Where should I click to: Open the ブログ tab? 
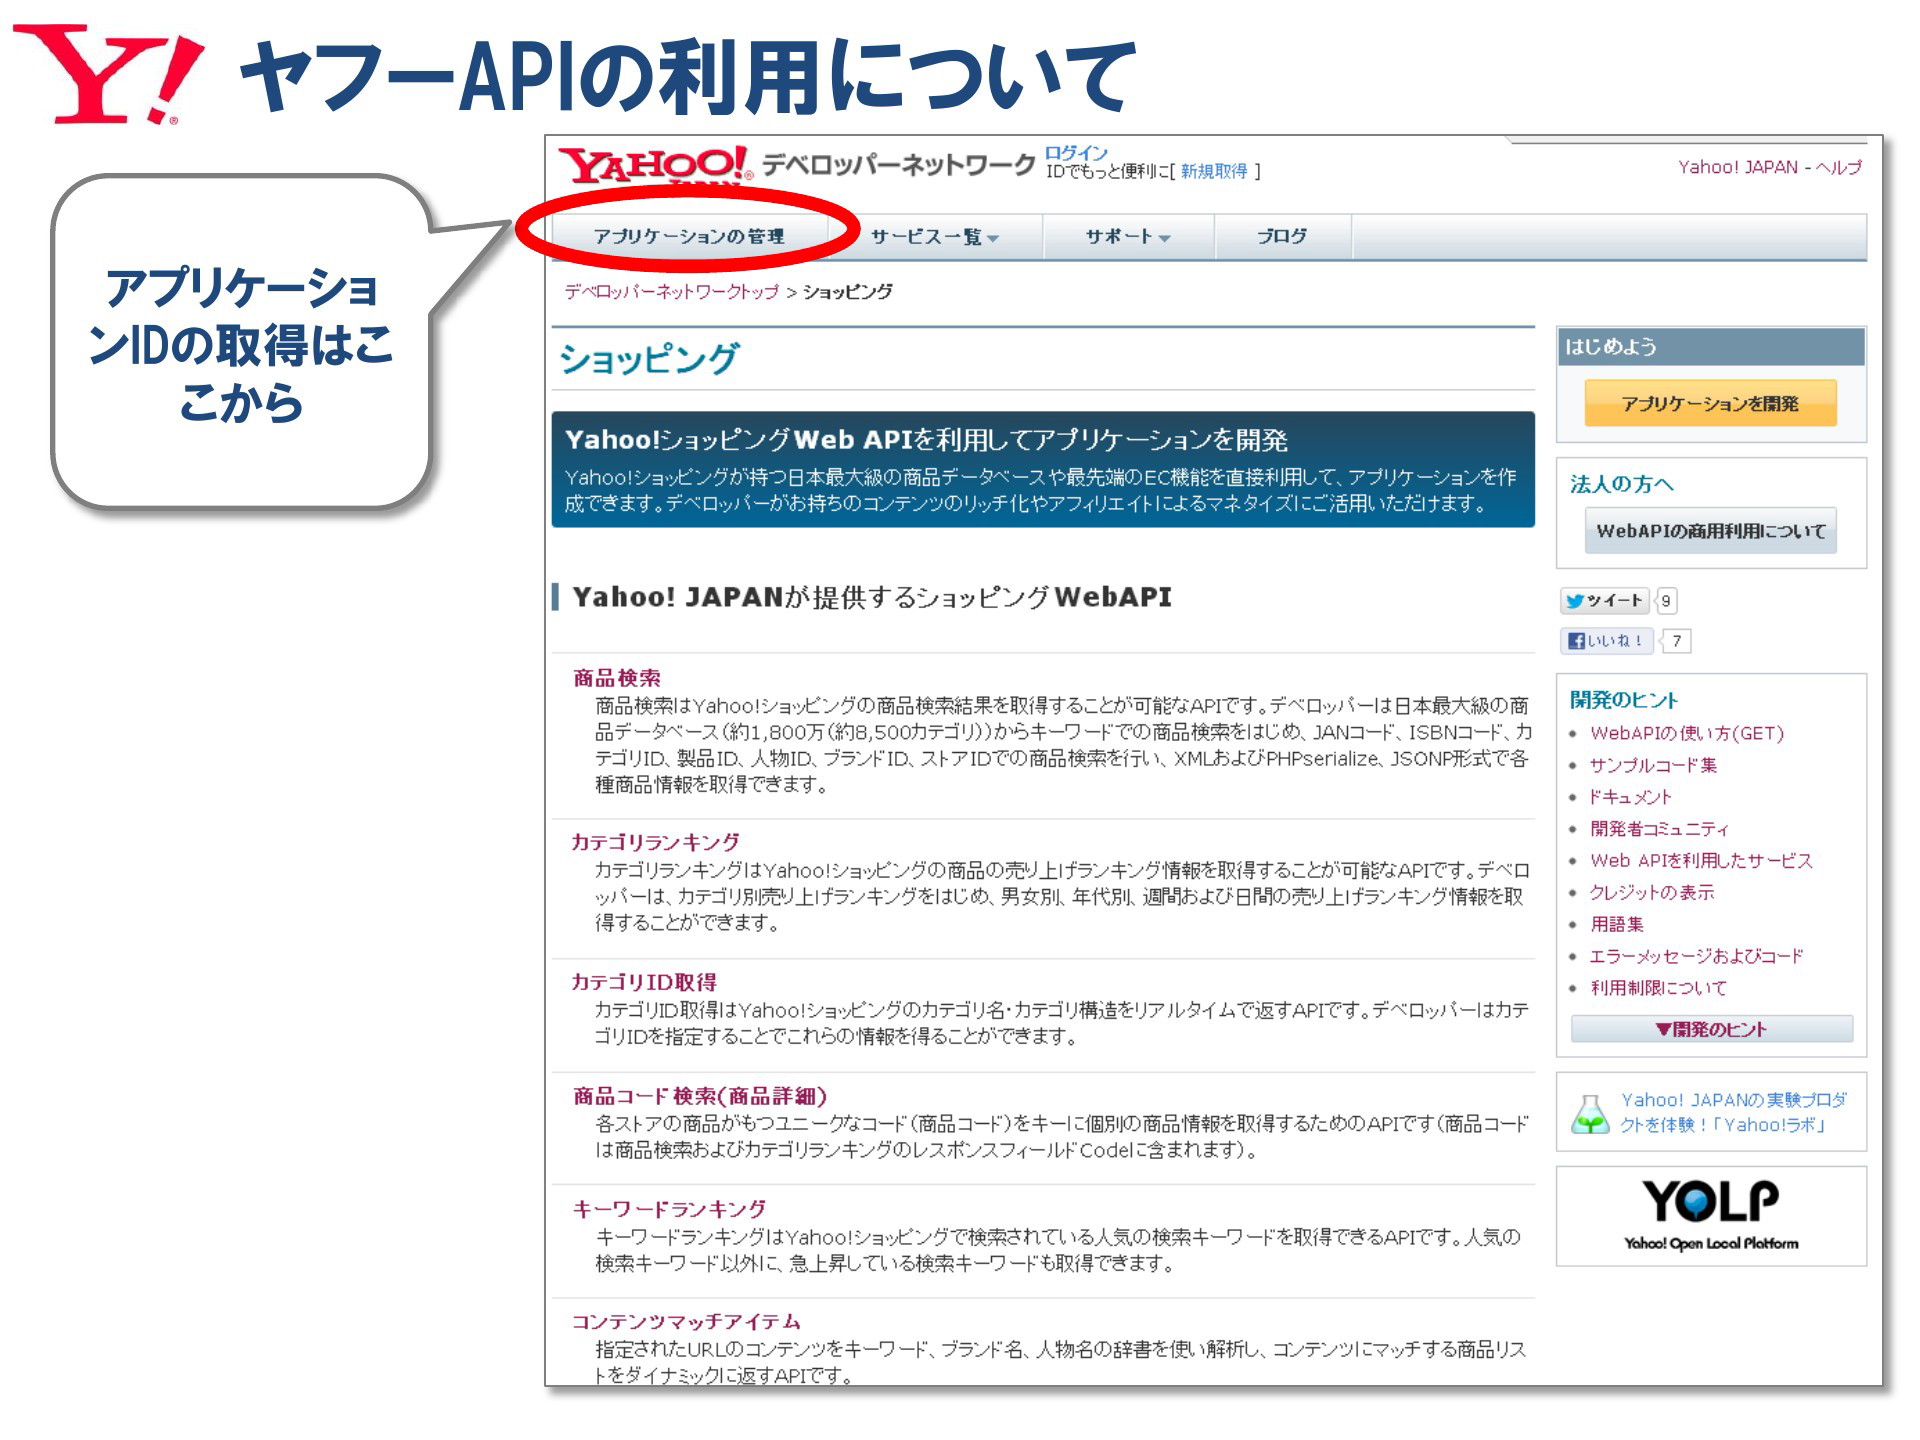[1282, 236]
